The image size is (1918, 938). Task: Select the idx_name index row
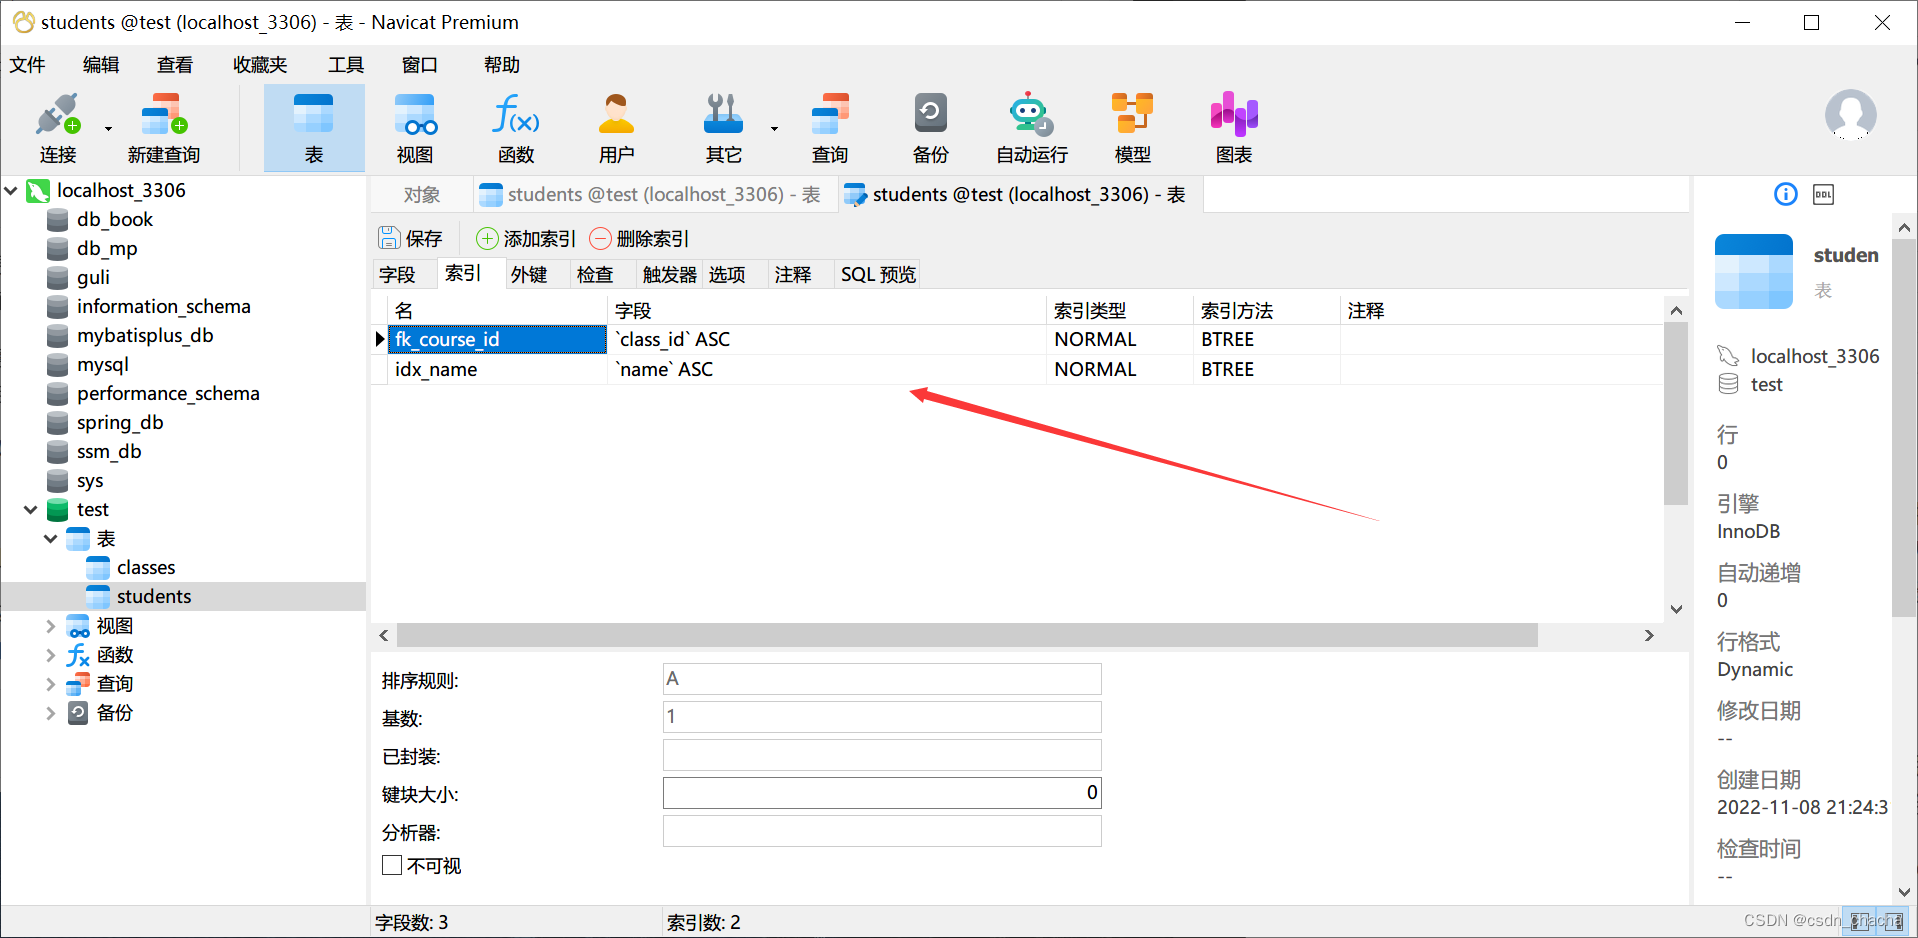(x=434, y=369)
